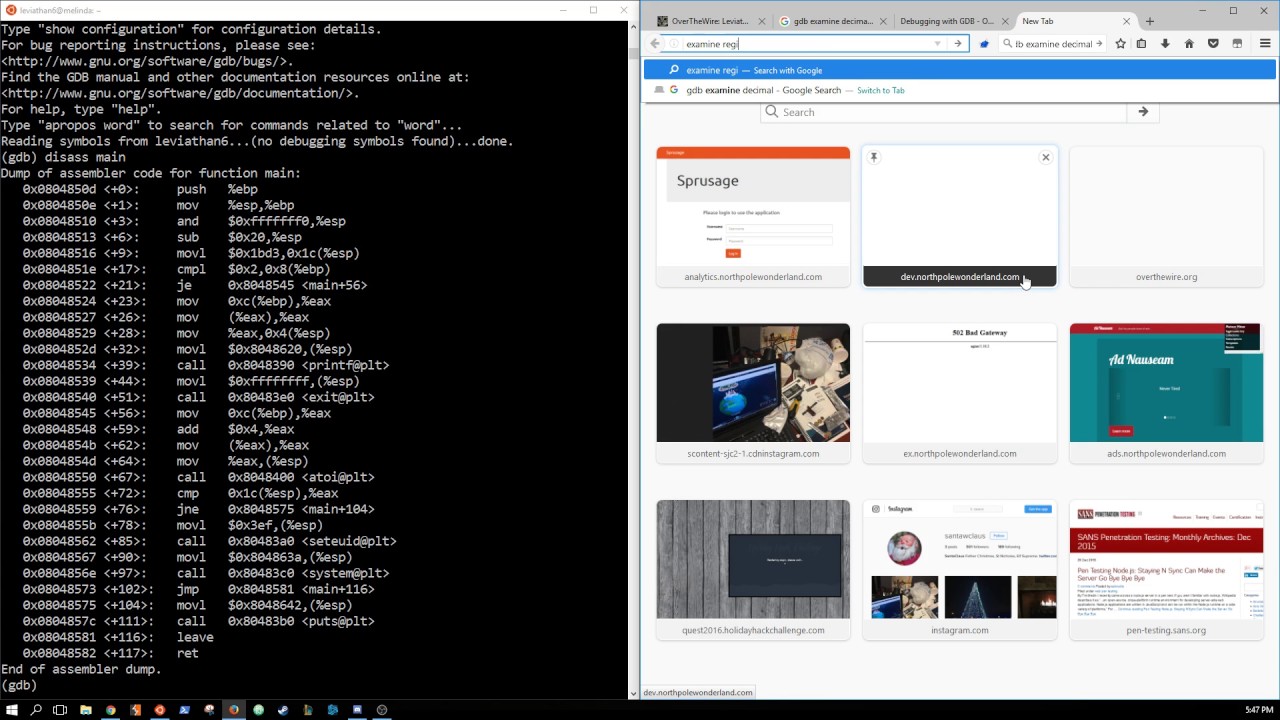Open the URL bar history dropdown arrow

pyautogui.click(x=937, y=44)
